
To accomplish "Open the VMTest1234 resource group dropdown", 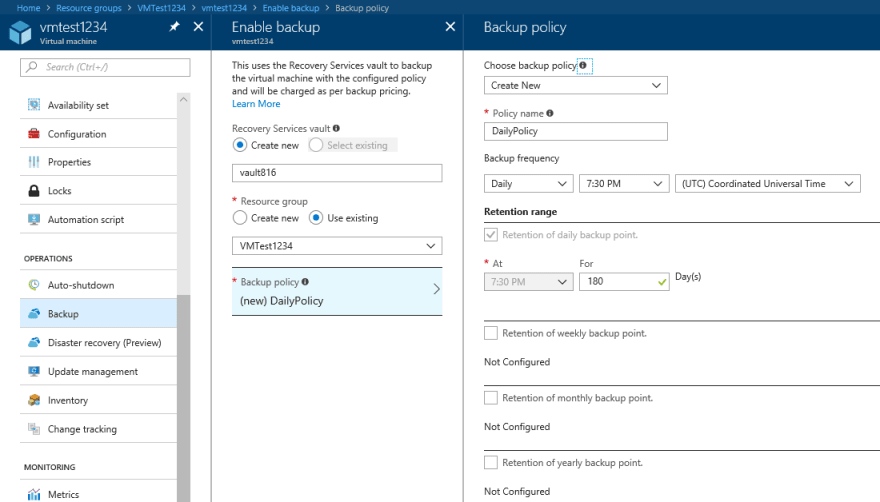I will point(337,246).
